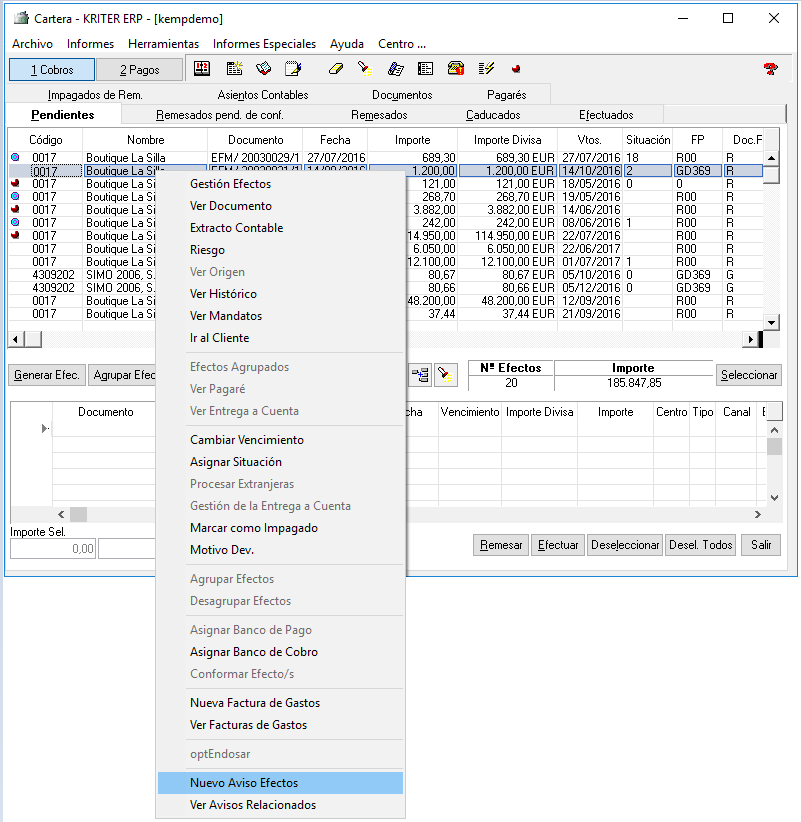Click the notepad with pen toolbar icon
Viewport: 801px width, 822px height.
[293, 69]
